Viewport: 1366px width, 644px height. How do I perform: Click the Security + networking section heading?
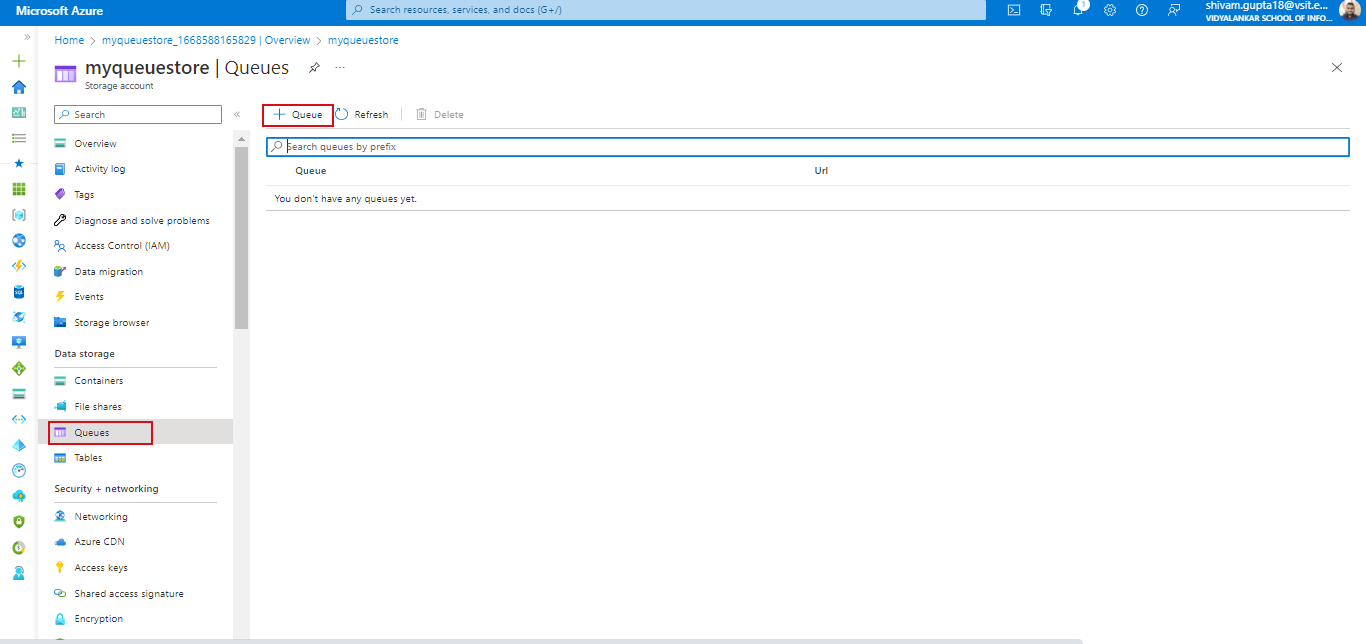click(106, 489)
